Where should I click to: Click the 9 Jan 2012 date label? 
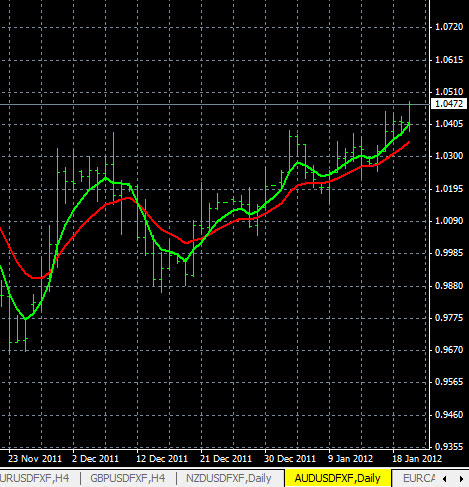tap(350, 459)
